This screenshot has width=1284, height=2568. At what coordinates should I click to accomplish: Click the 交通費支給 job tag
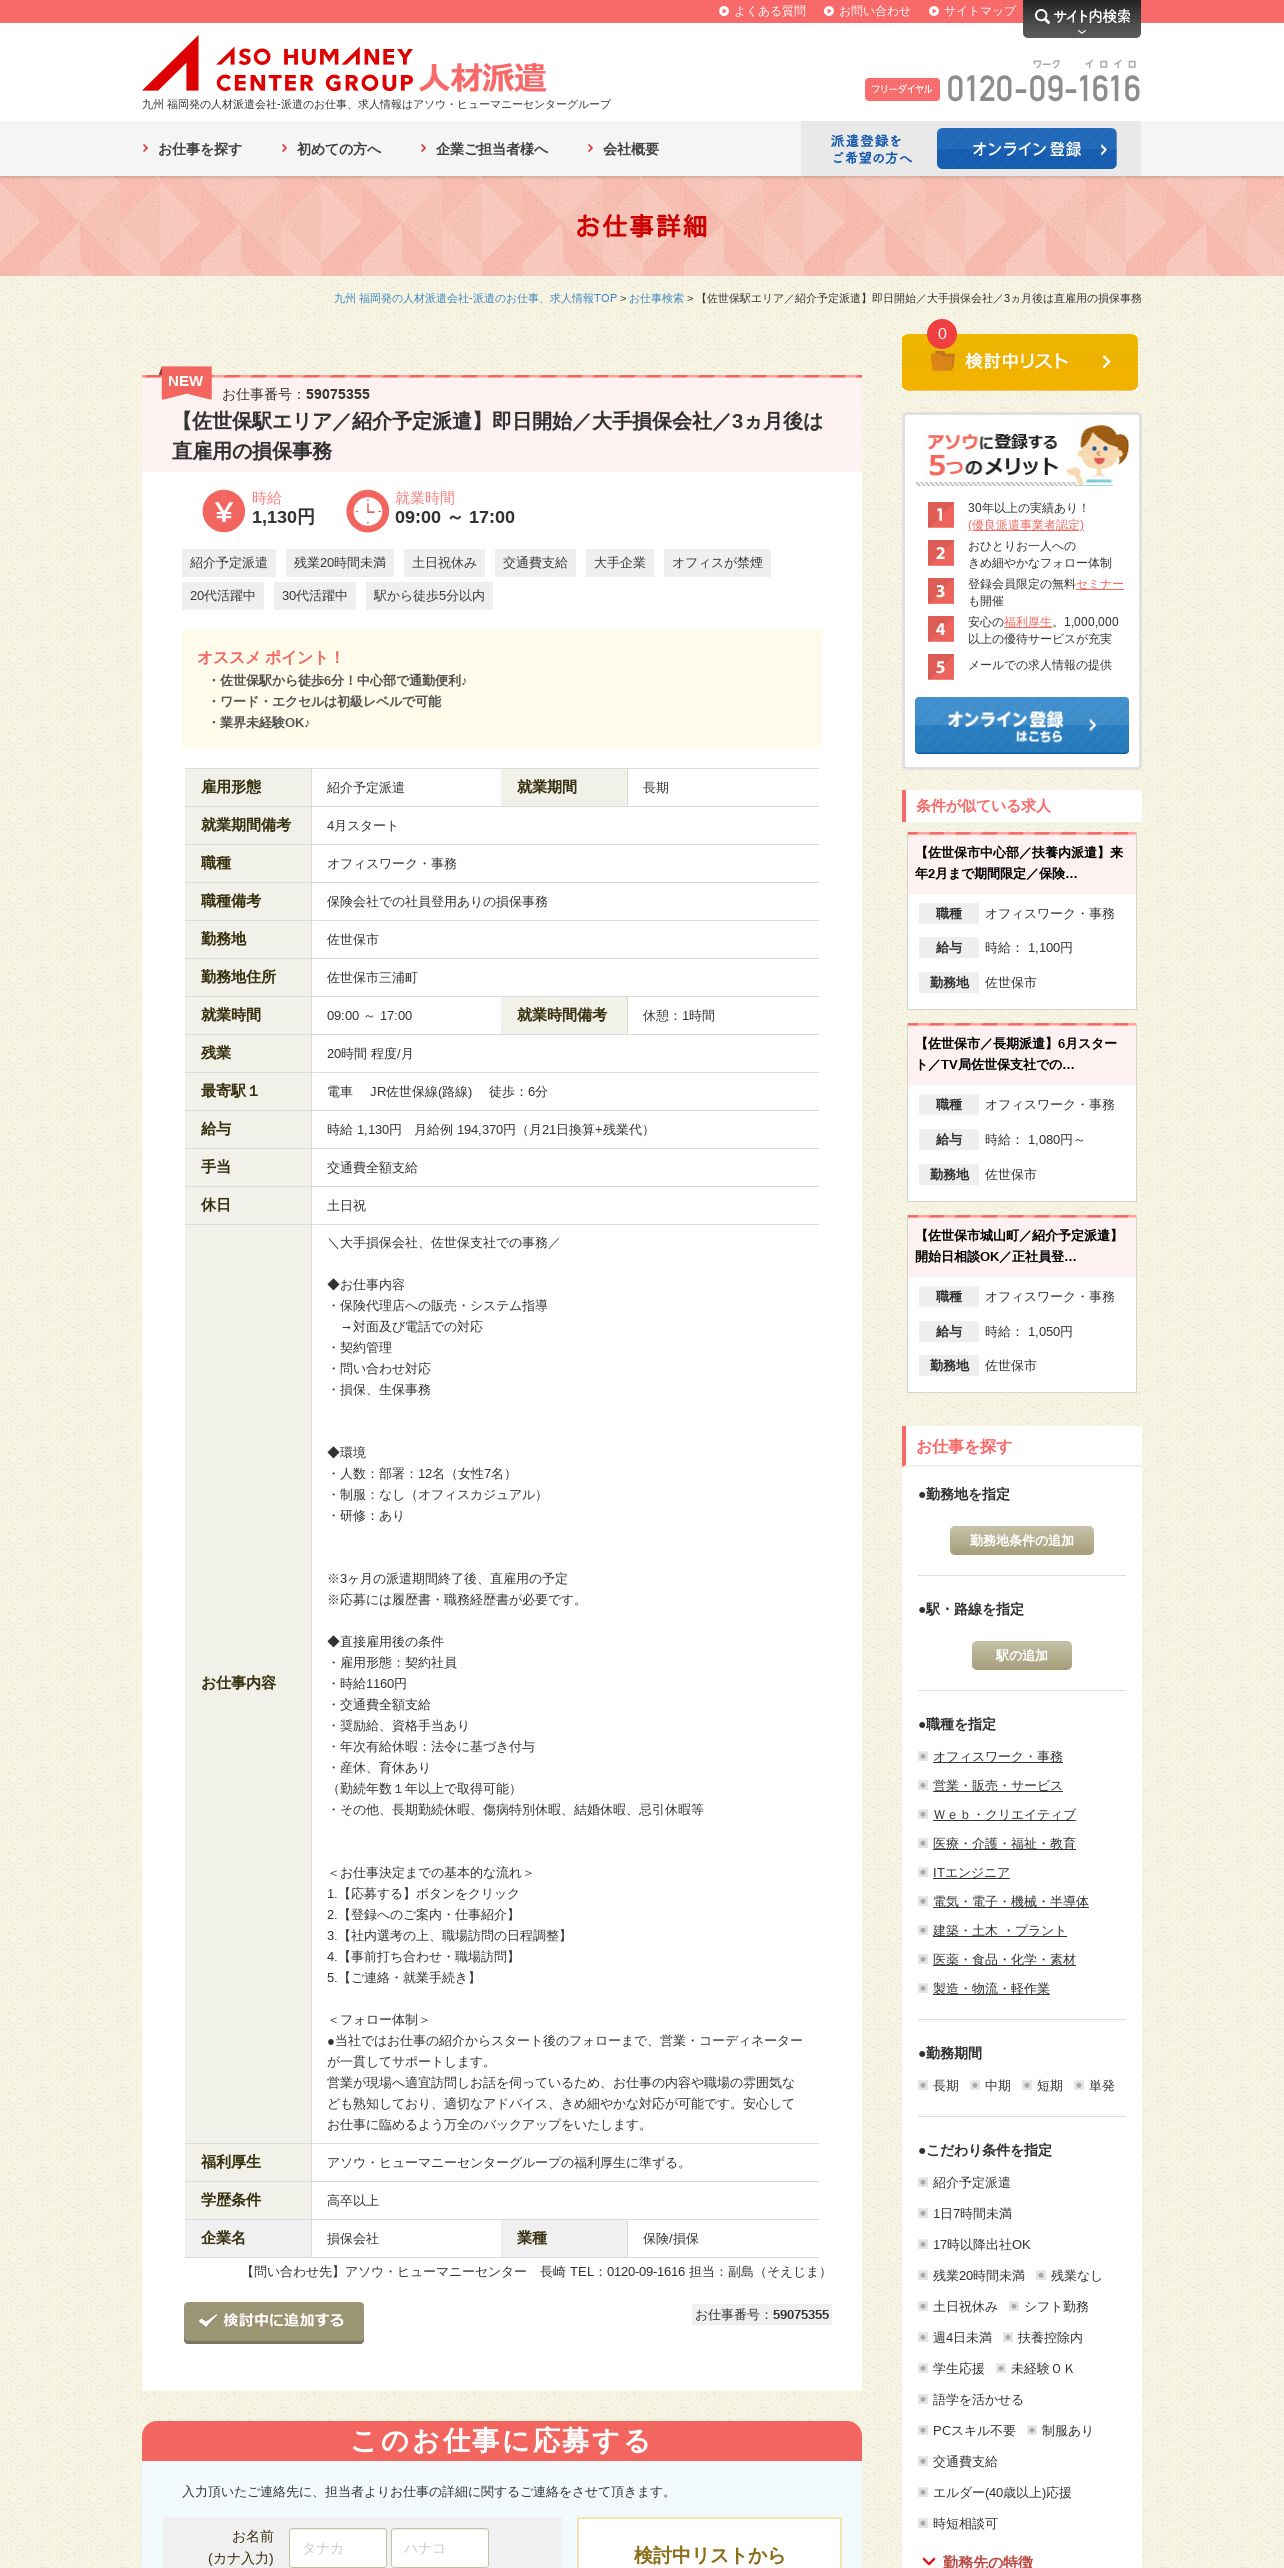[x=535, y=563]
